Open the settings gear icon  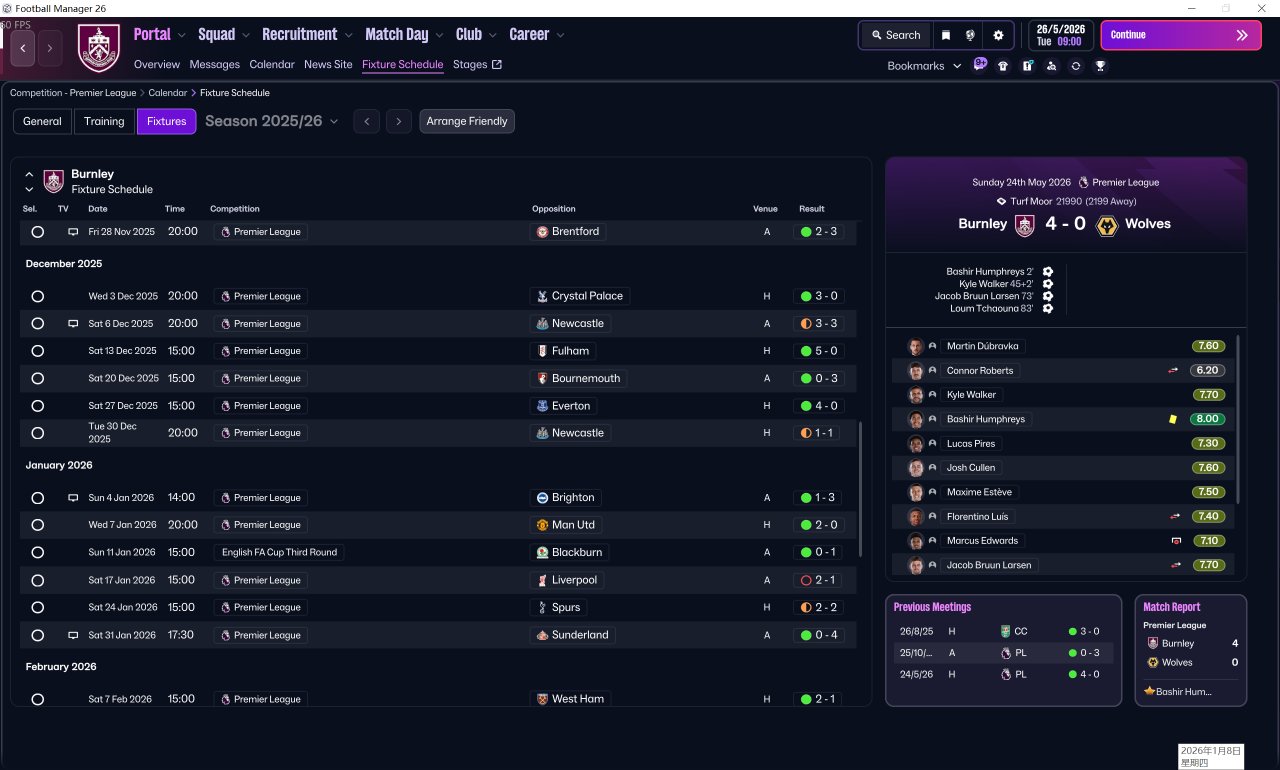pos(998,35)
